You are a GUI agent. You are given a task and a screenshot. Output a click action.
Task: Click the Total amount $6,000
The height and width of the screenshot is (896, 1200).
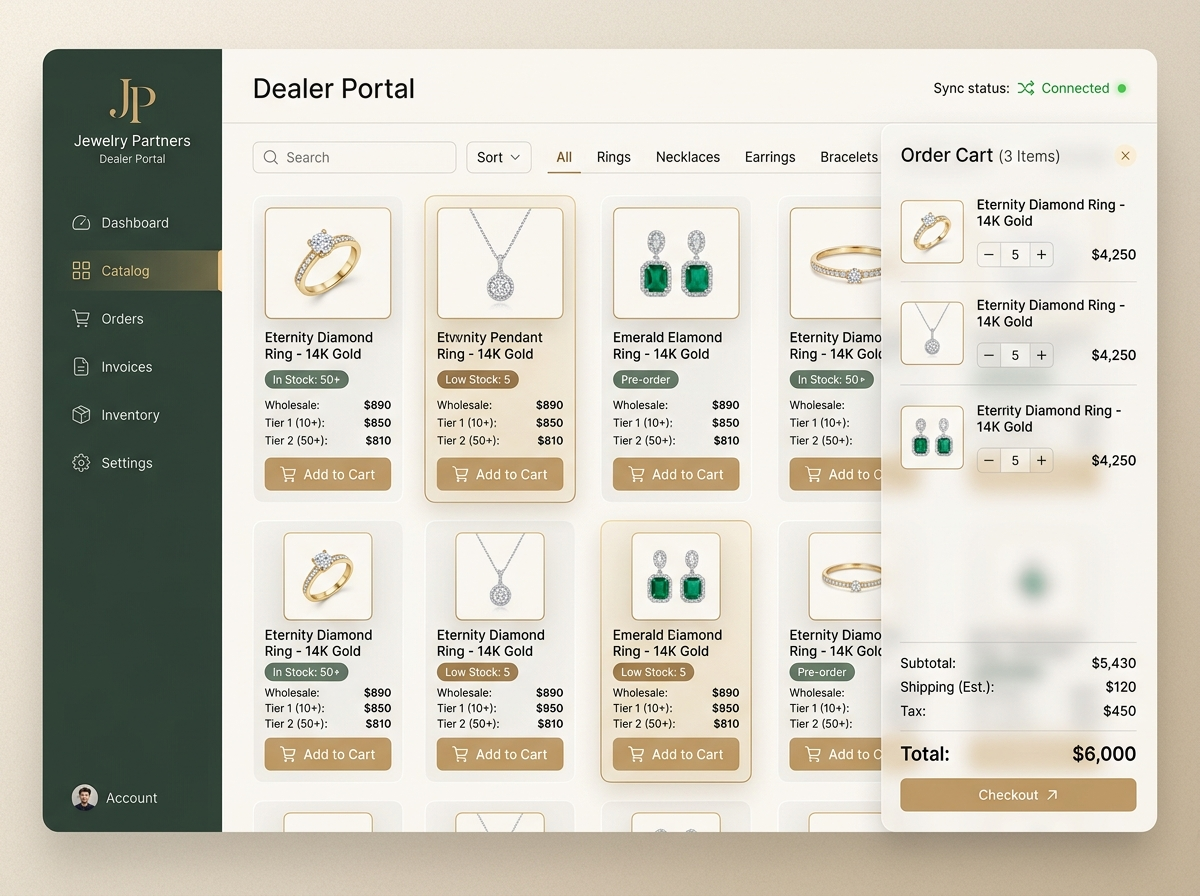pyautogui.click(x=1104, y=754)
